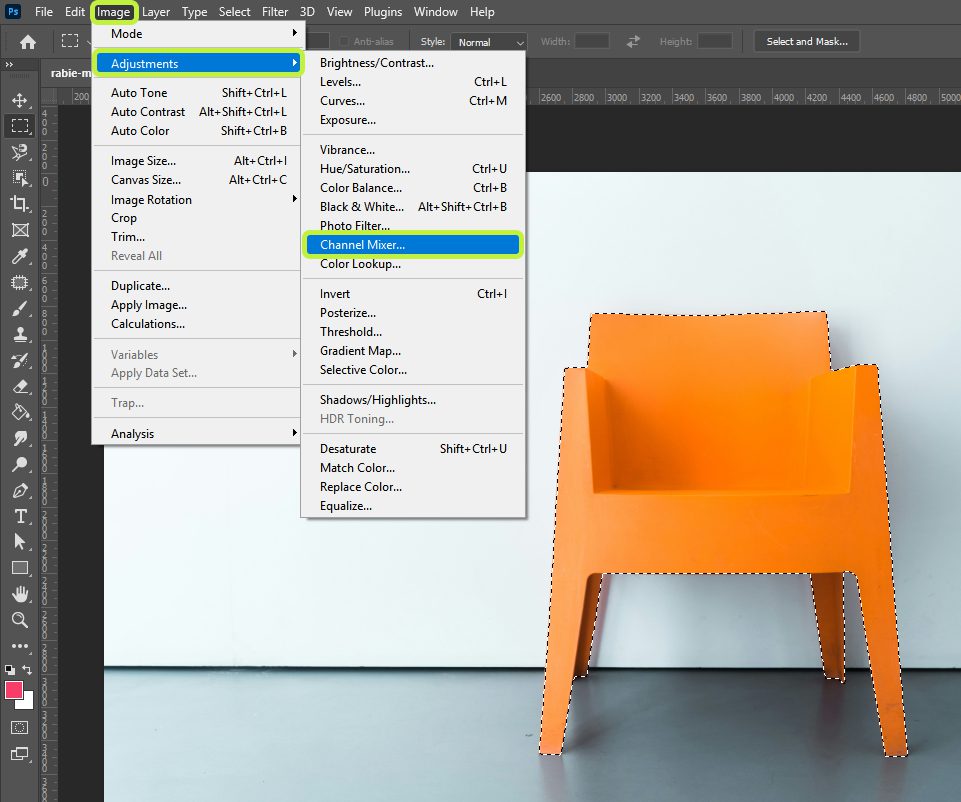The image size is (961, 802).
Task: Expand the Variables submenu
Action: tap(196, 354)
